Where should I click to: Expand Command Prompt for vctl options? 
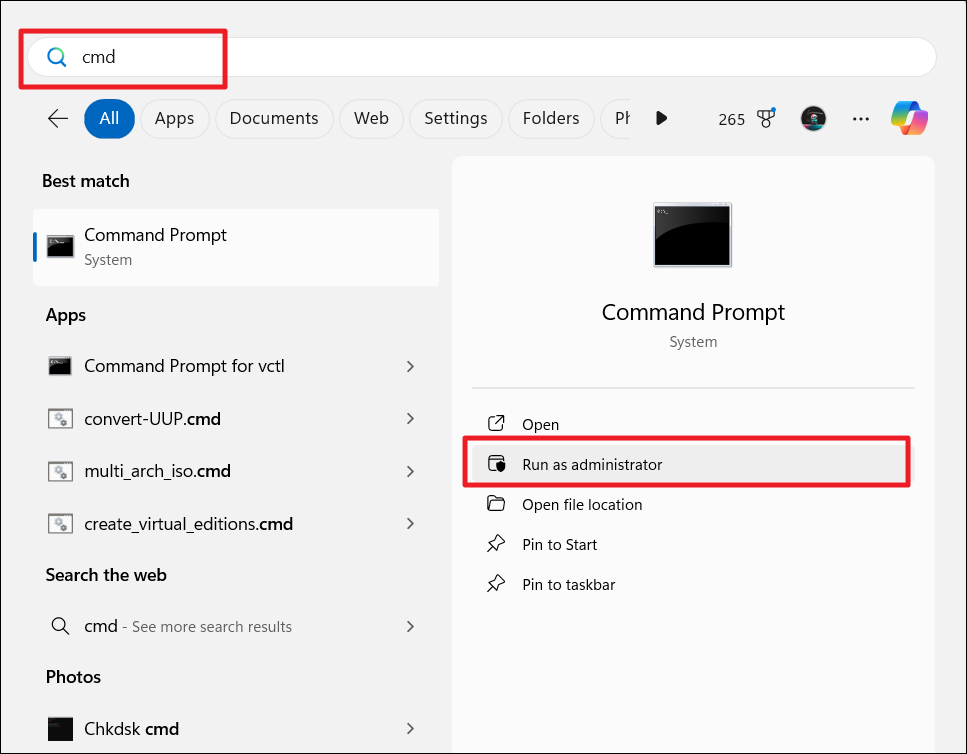[410, 367]
